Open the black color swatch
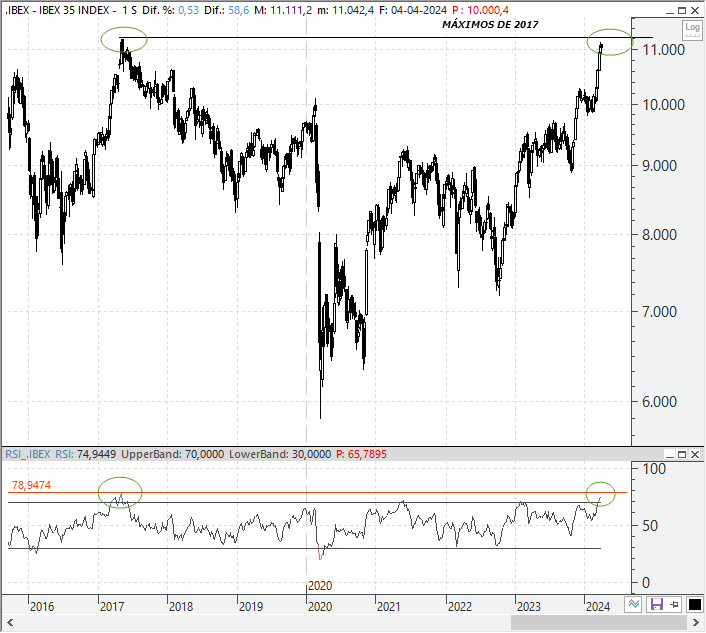Screen dimensions: 706x633 click(x=695, y=605)
